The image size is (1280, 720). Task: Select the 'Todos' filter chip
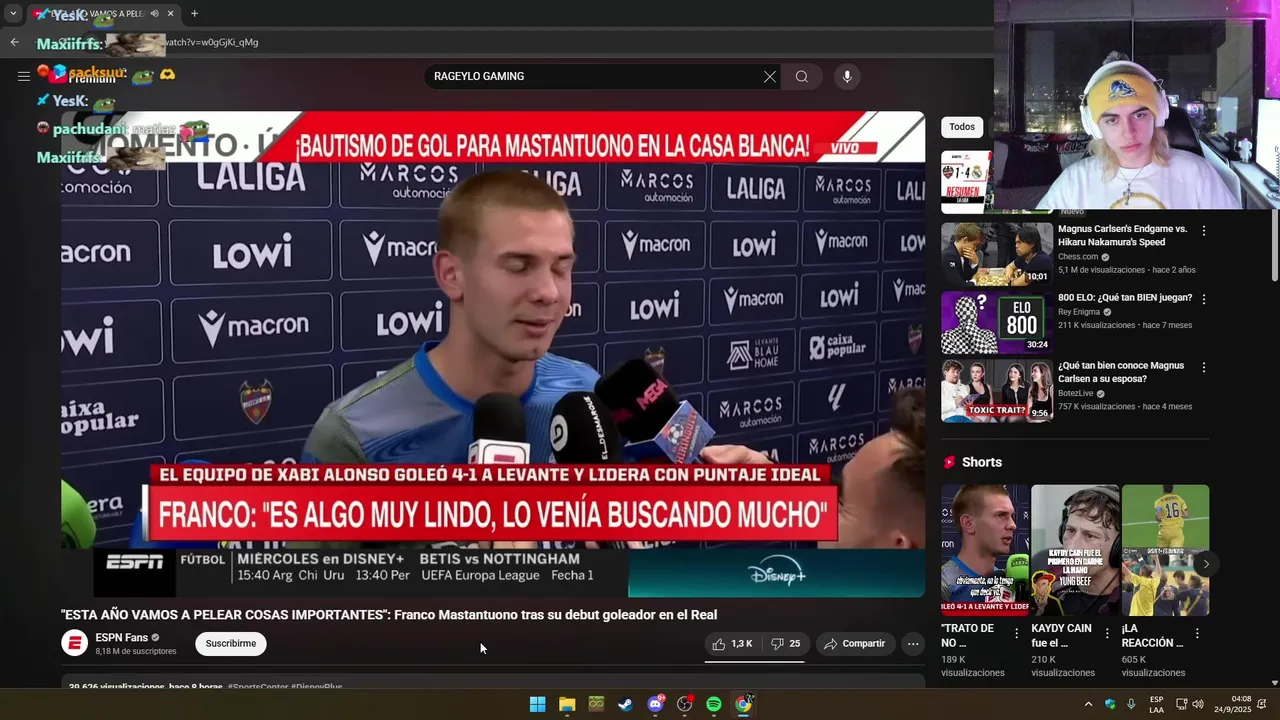pyautogui.click(x=962, y=127)
